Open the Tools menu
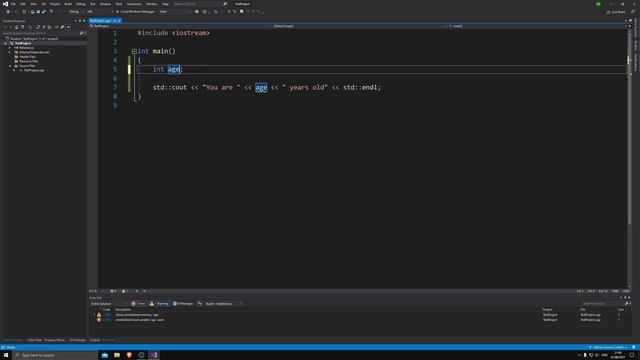 [119, 4]
